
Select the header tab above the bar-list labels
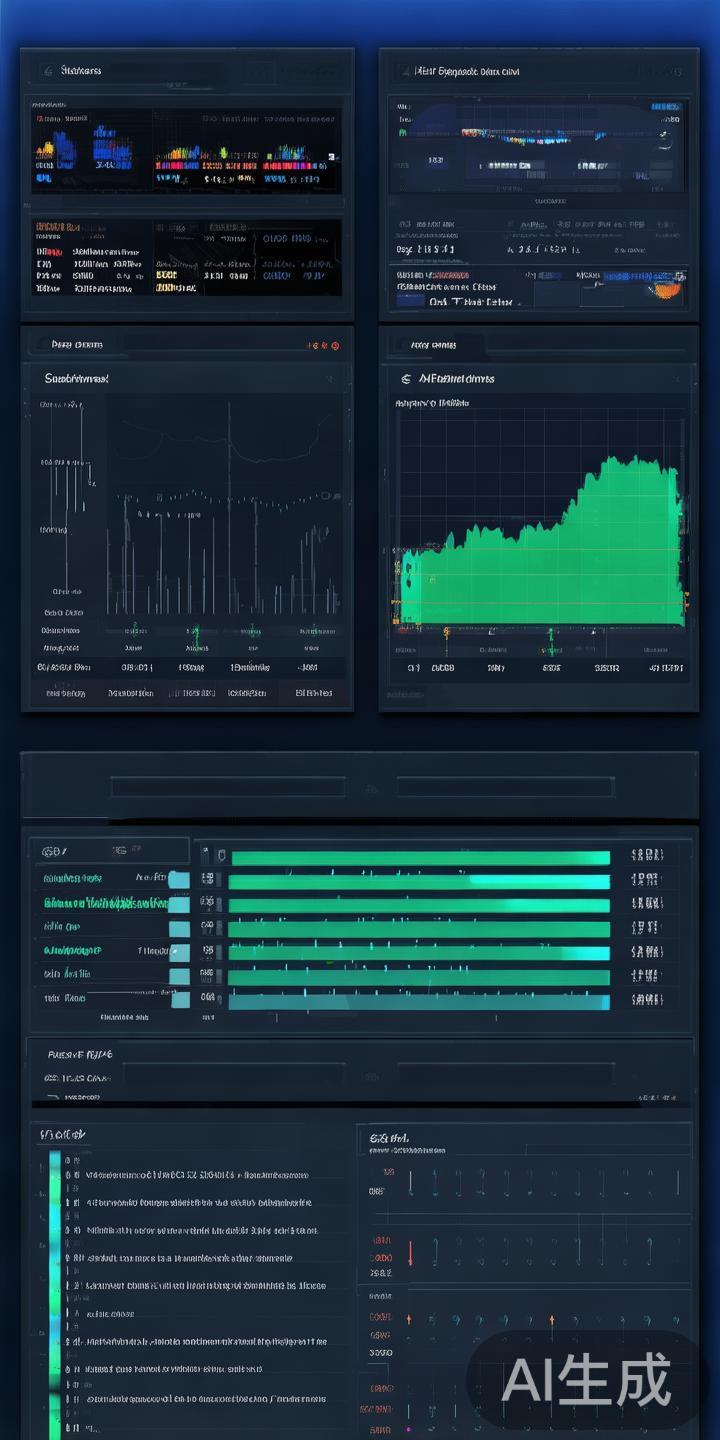tap(108, 851)
